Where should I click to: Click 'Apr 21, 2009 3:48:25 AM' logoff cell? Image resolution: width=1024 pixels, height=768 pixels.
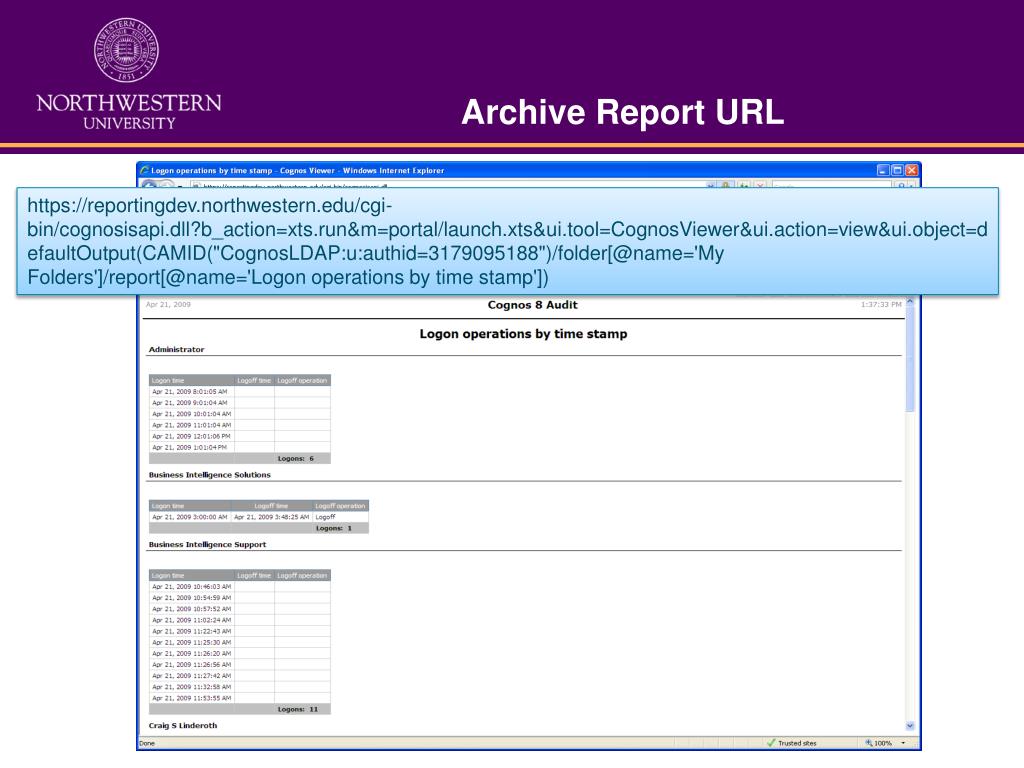click(x=272, y=517)
